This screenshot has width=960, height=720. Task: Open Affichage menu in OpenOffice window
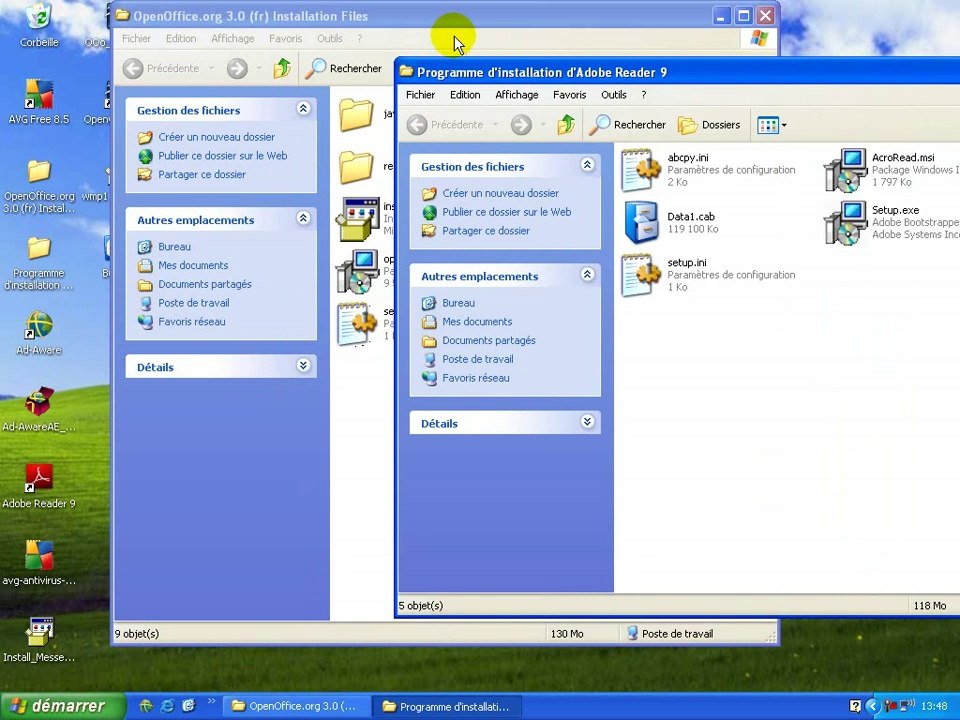tap(233, 39)
